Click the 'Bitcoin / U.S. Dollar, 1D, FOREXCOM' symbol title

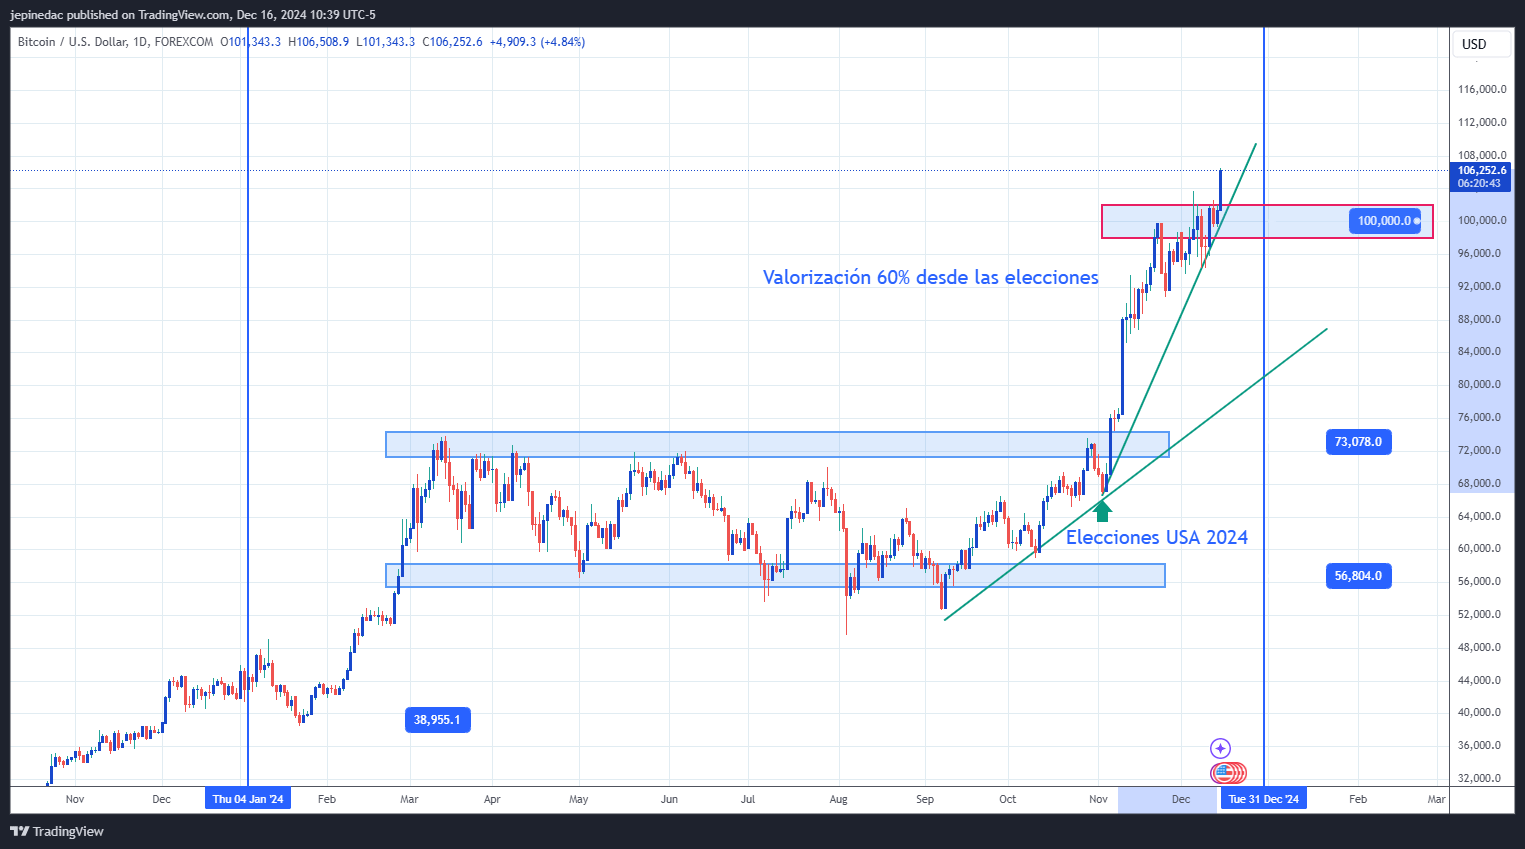tap(115, 42)
